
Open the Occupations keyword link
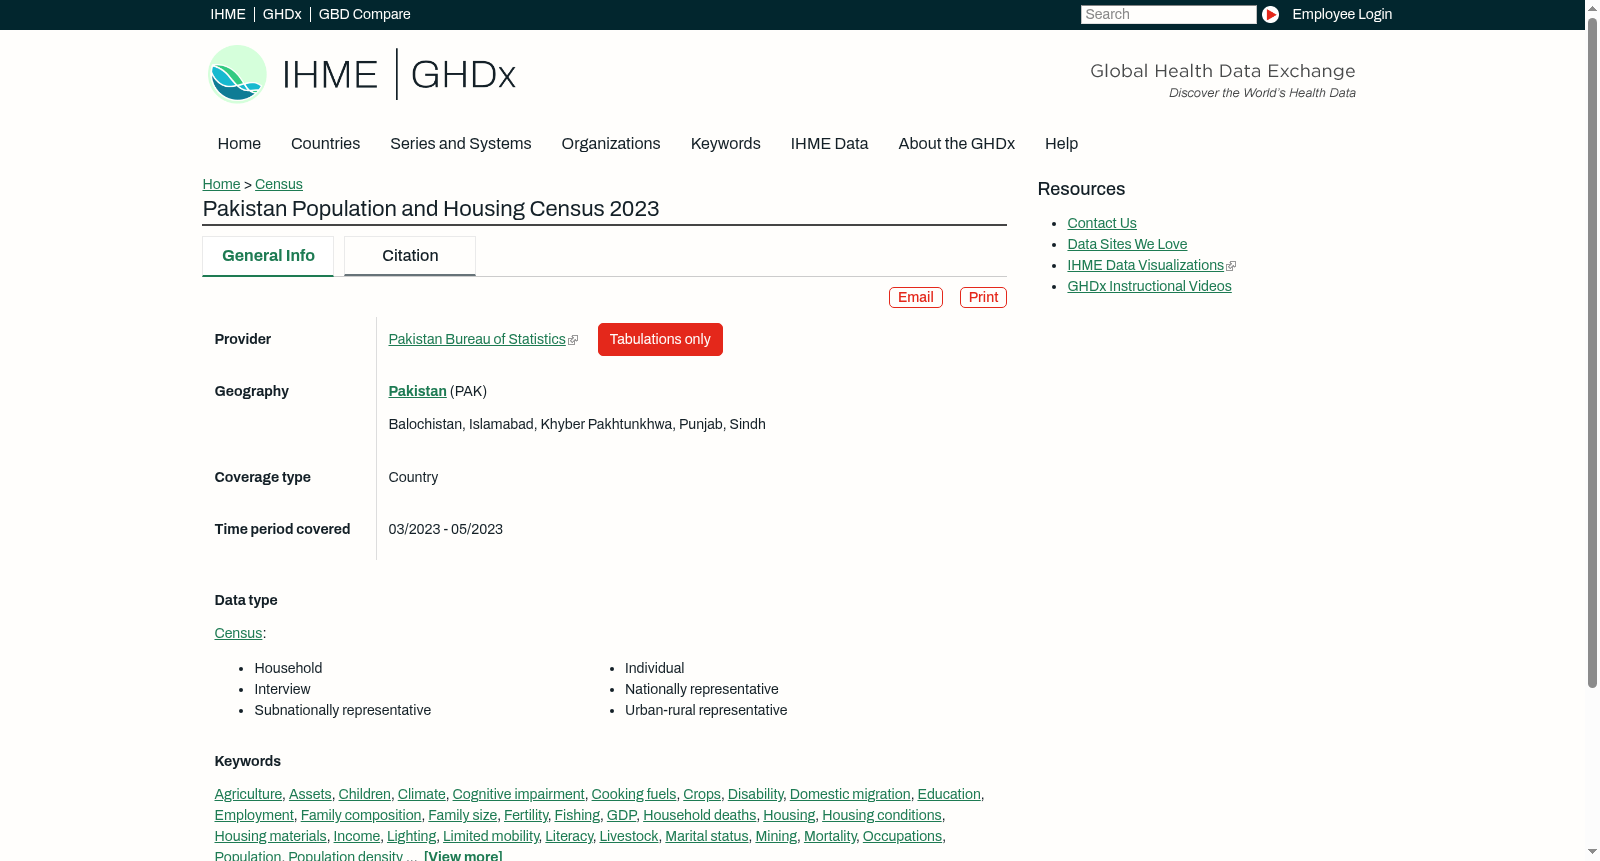pos(902,836)
